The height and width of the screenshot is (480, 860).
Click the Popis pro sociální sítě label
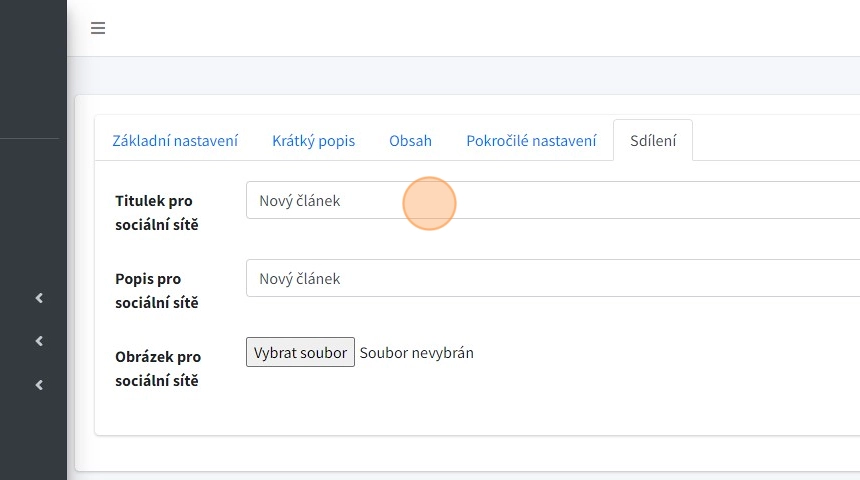(x=157, y=290)
